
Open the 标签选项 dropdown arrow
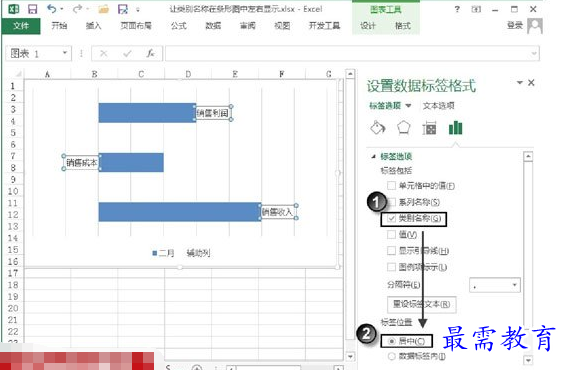coord(408,106)
